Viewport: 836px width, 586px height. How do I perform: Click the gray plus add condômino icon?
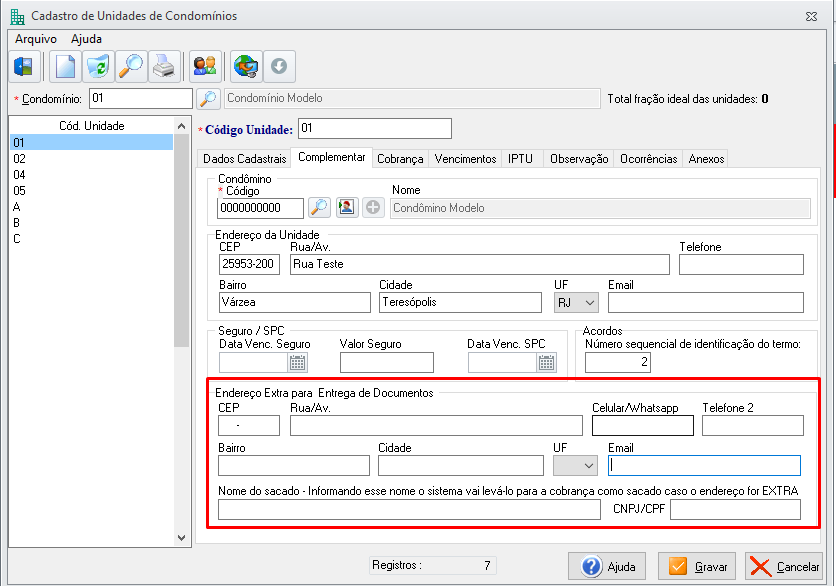pos(373,207)
